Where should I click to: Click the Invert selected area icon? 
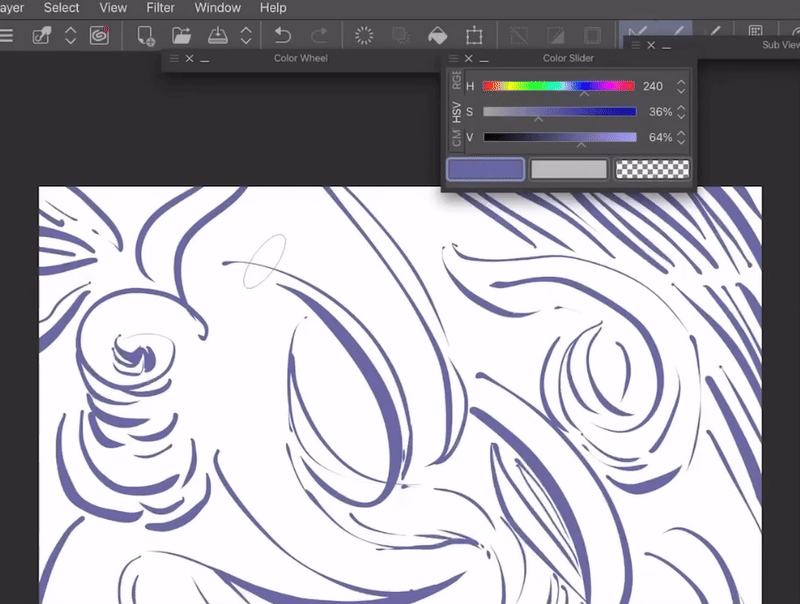(556, 36)
